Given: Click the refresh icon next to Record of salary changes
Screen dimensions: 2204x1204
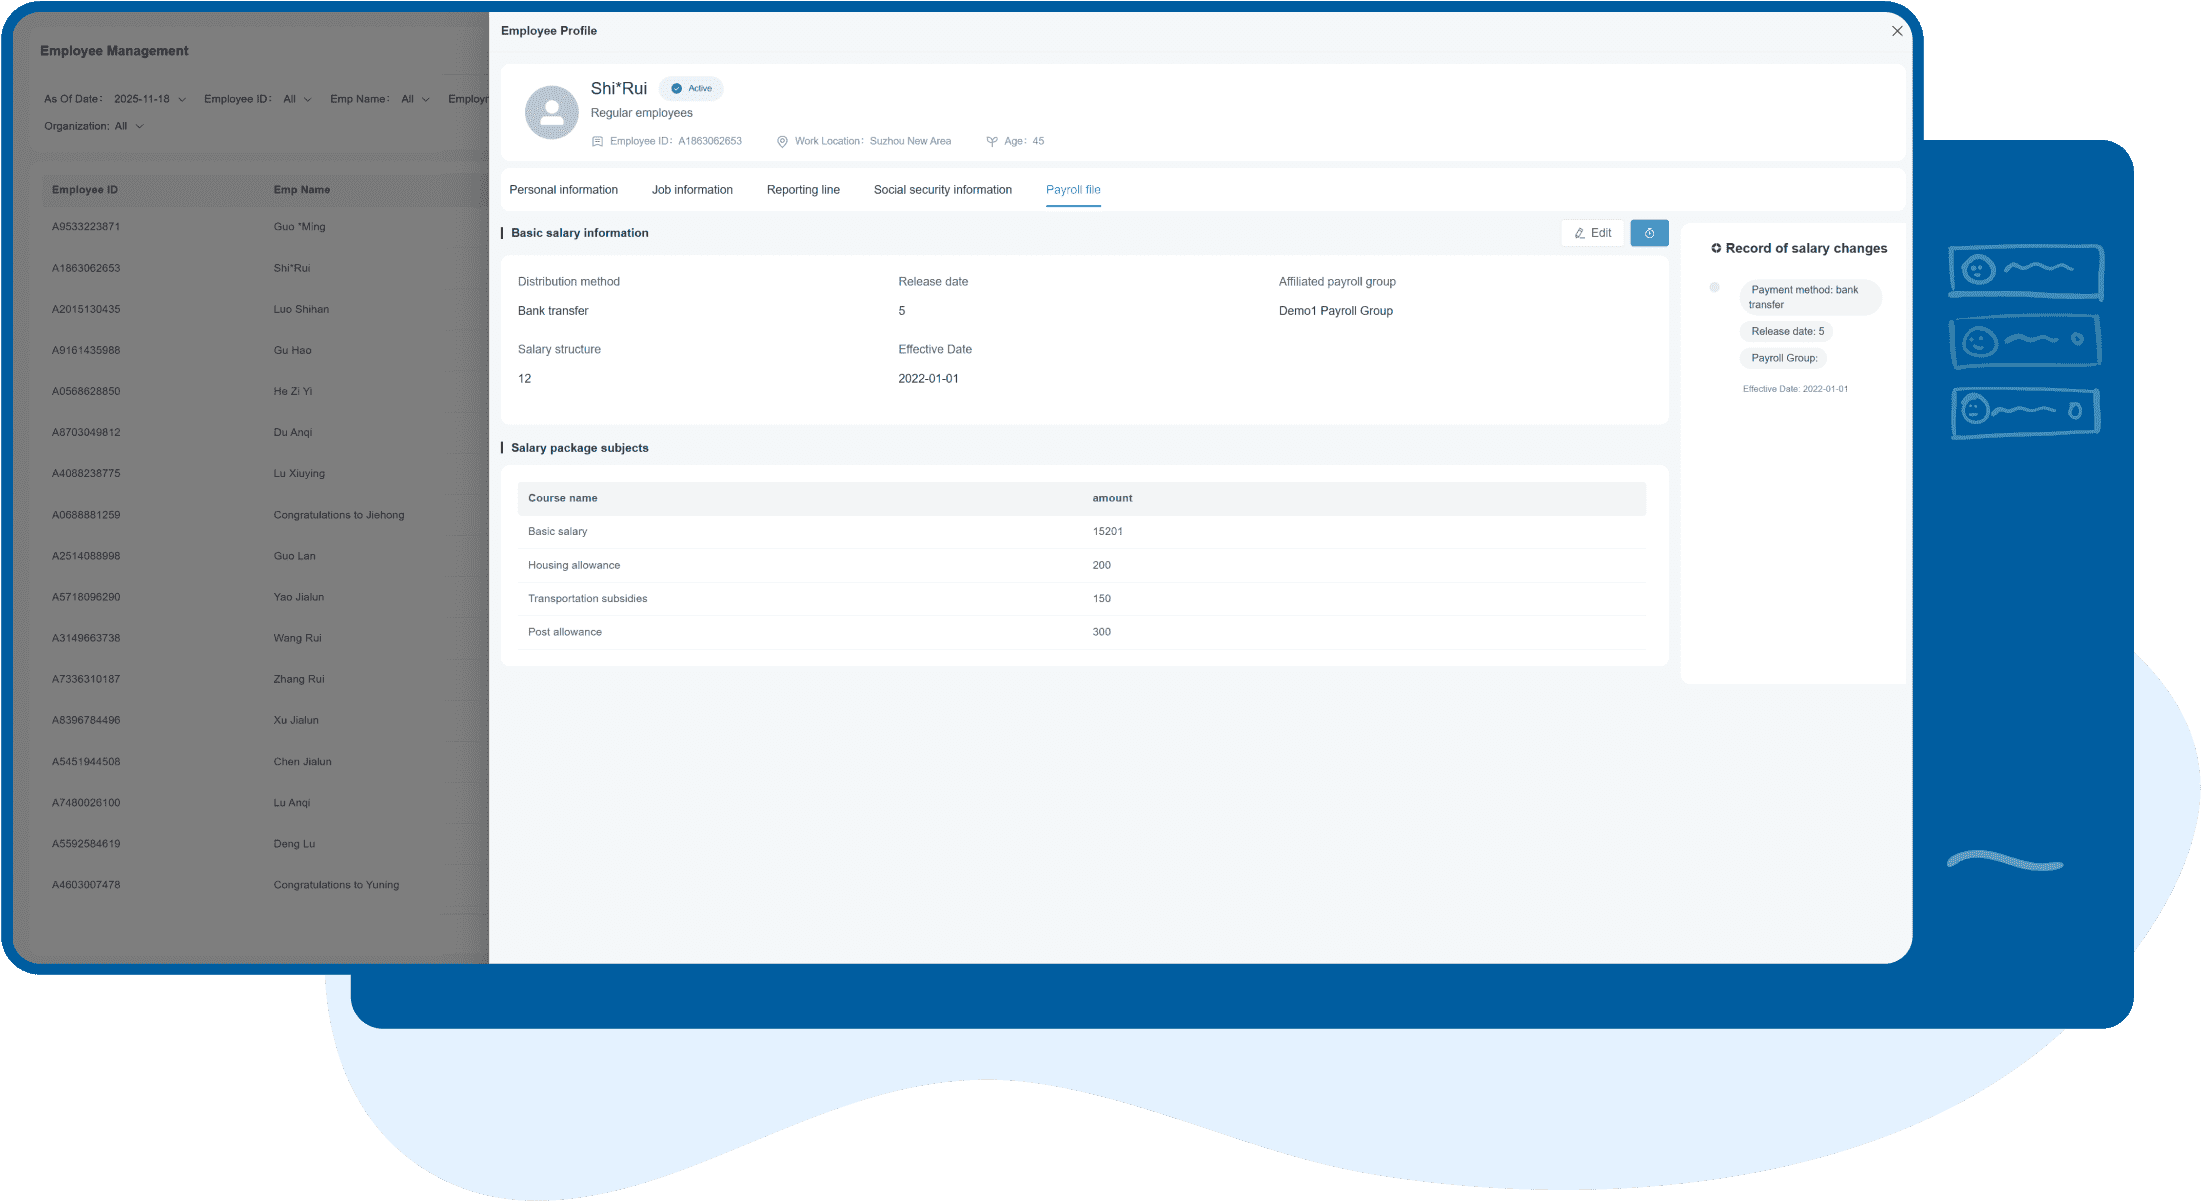Looking at the screenshot, I should (1717, 248).
